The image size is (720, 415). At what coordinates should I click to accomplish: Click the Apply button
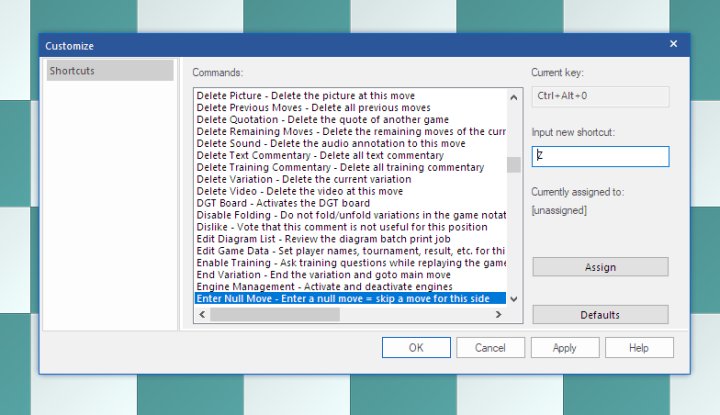coord(565,348)
